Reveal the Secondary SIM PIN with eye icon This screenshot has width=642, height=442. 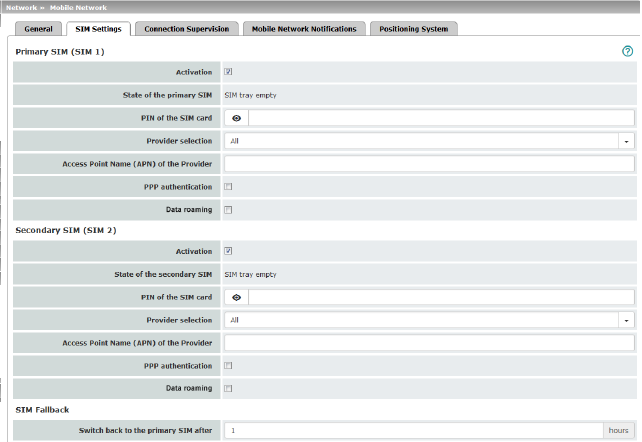click(x=236, y=298)
